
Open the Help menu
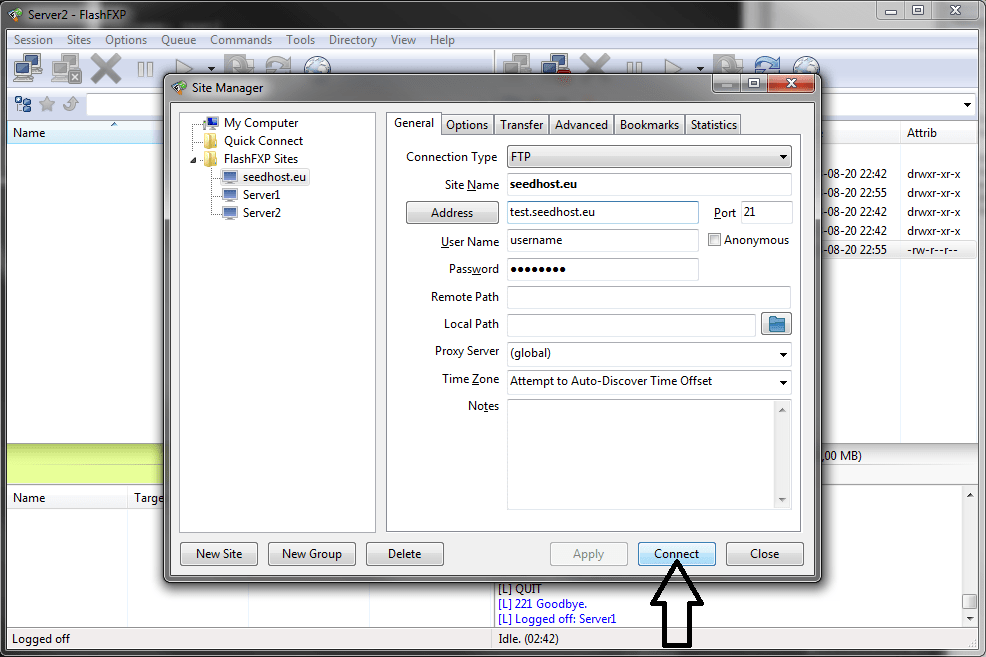pos(442,40)
